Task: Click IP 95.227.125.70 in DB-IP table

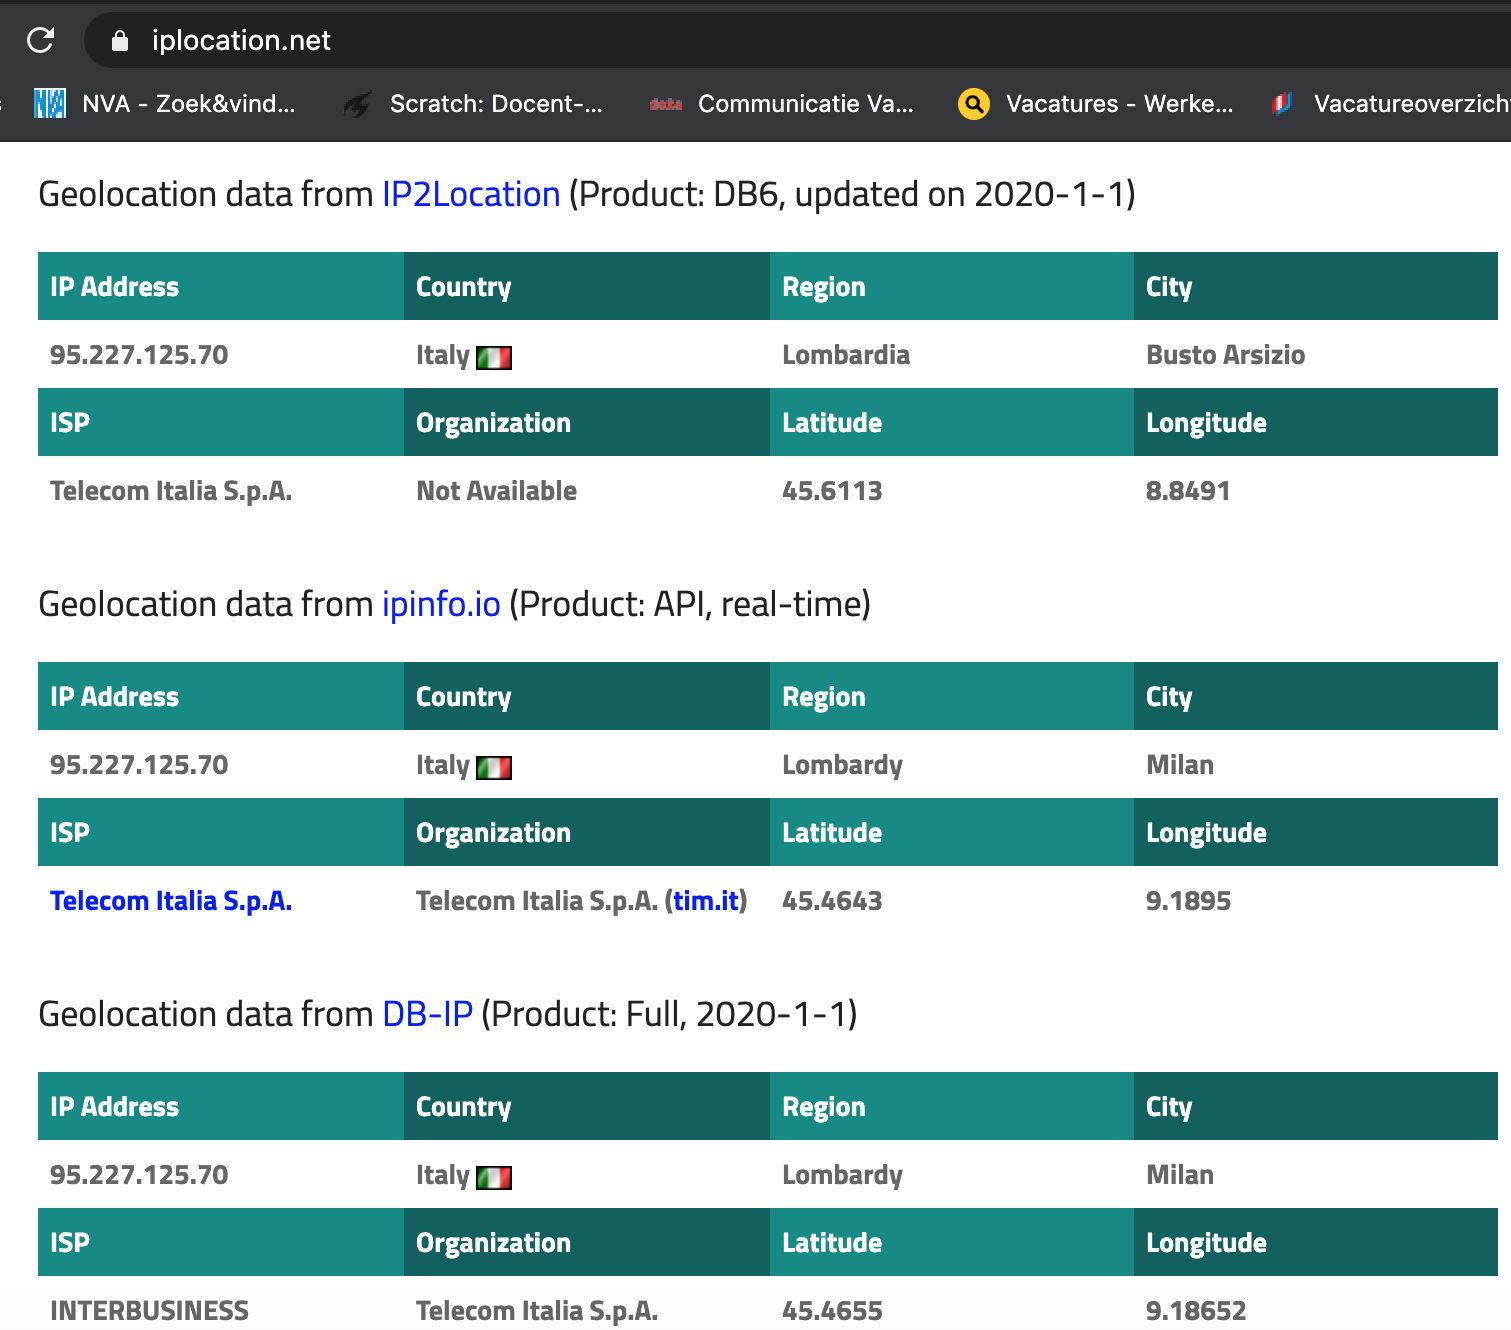Action: pos(139,1175)
